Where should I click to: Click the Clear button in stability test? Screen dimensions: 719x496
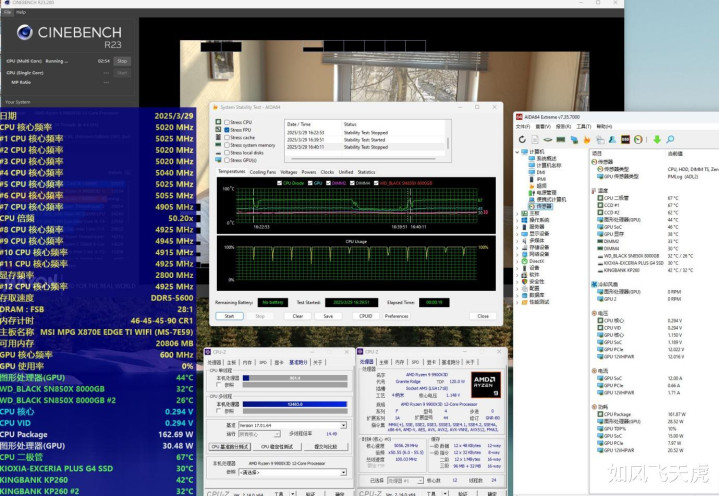[x=298, y=316]
